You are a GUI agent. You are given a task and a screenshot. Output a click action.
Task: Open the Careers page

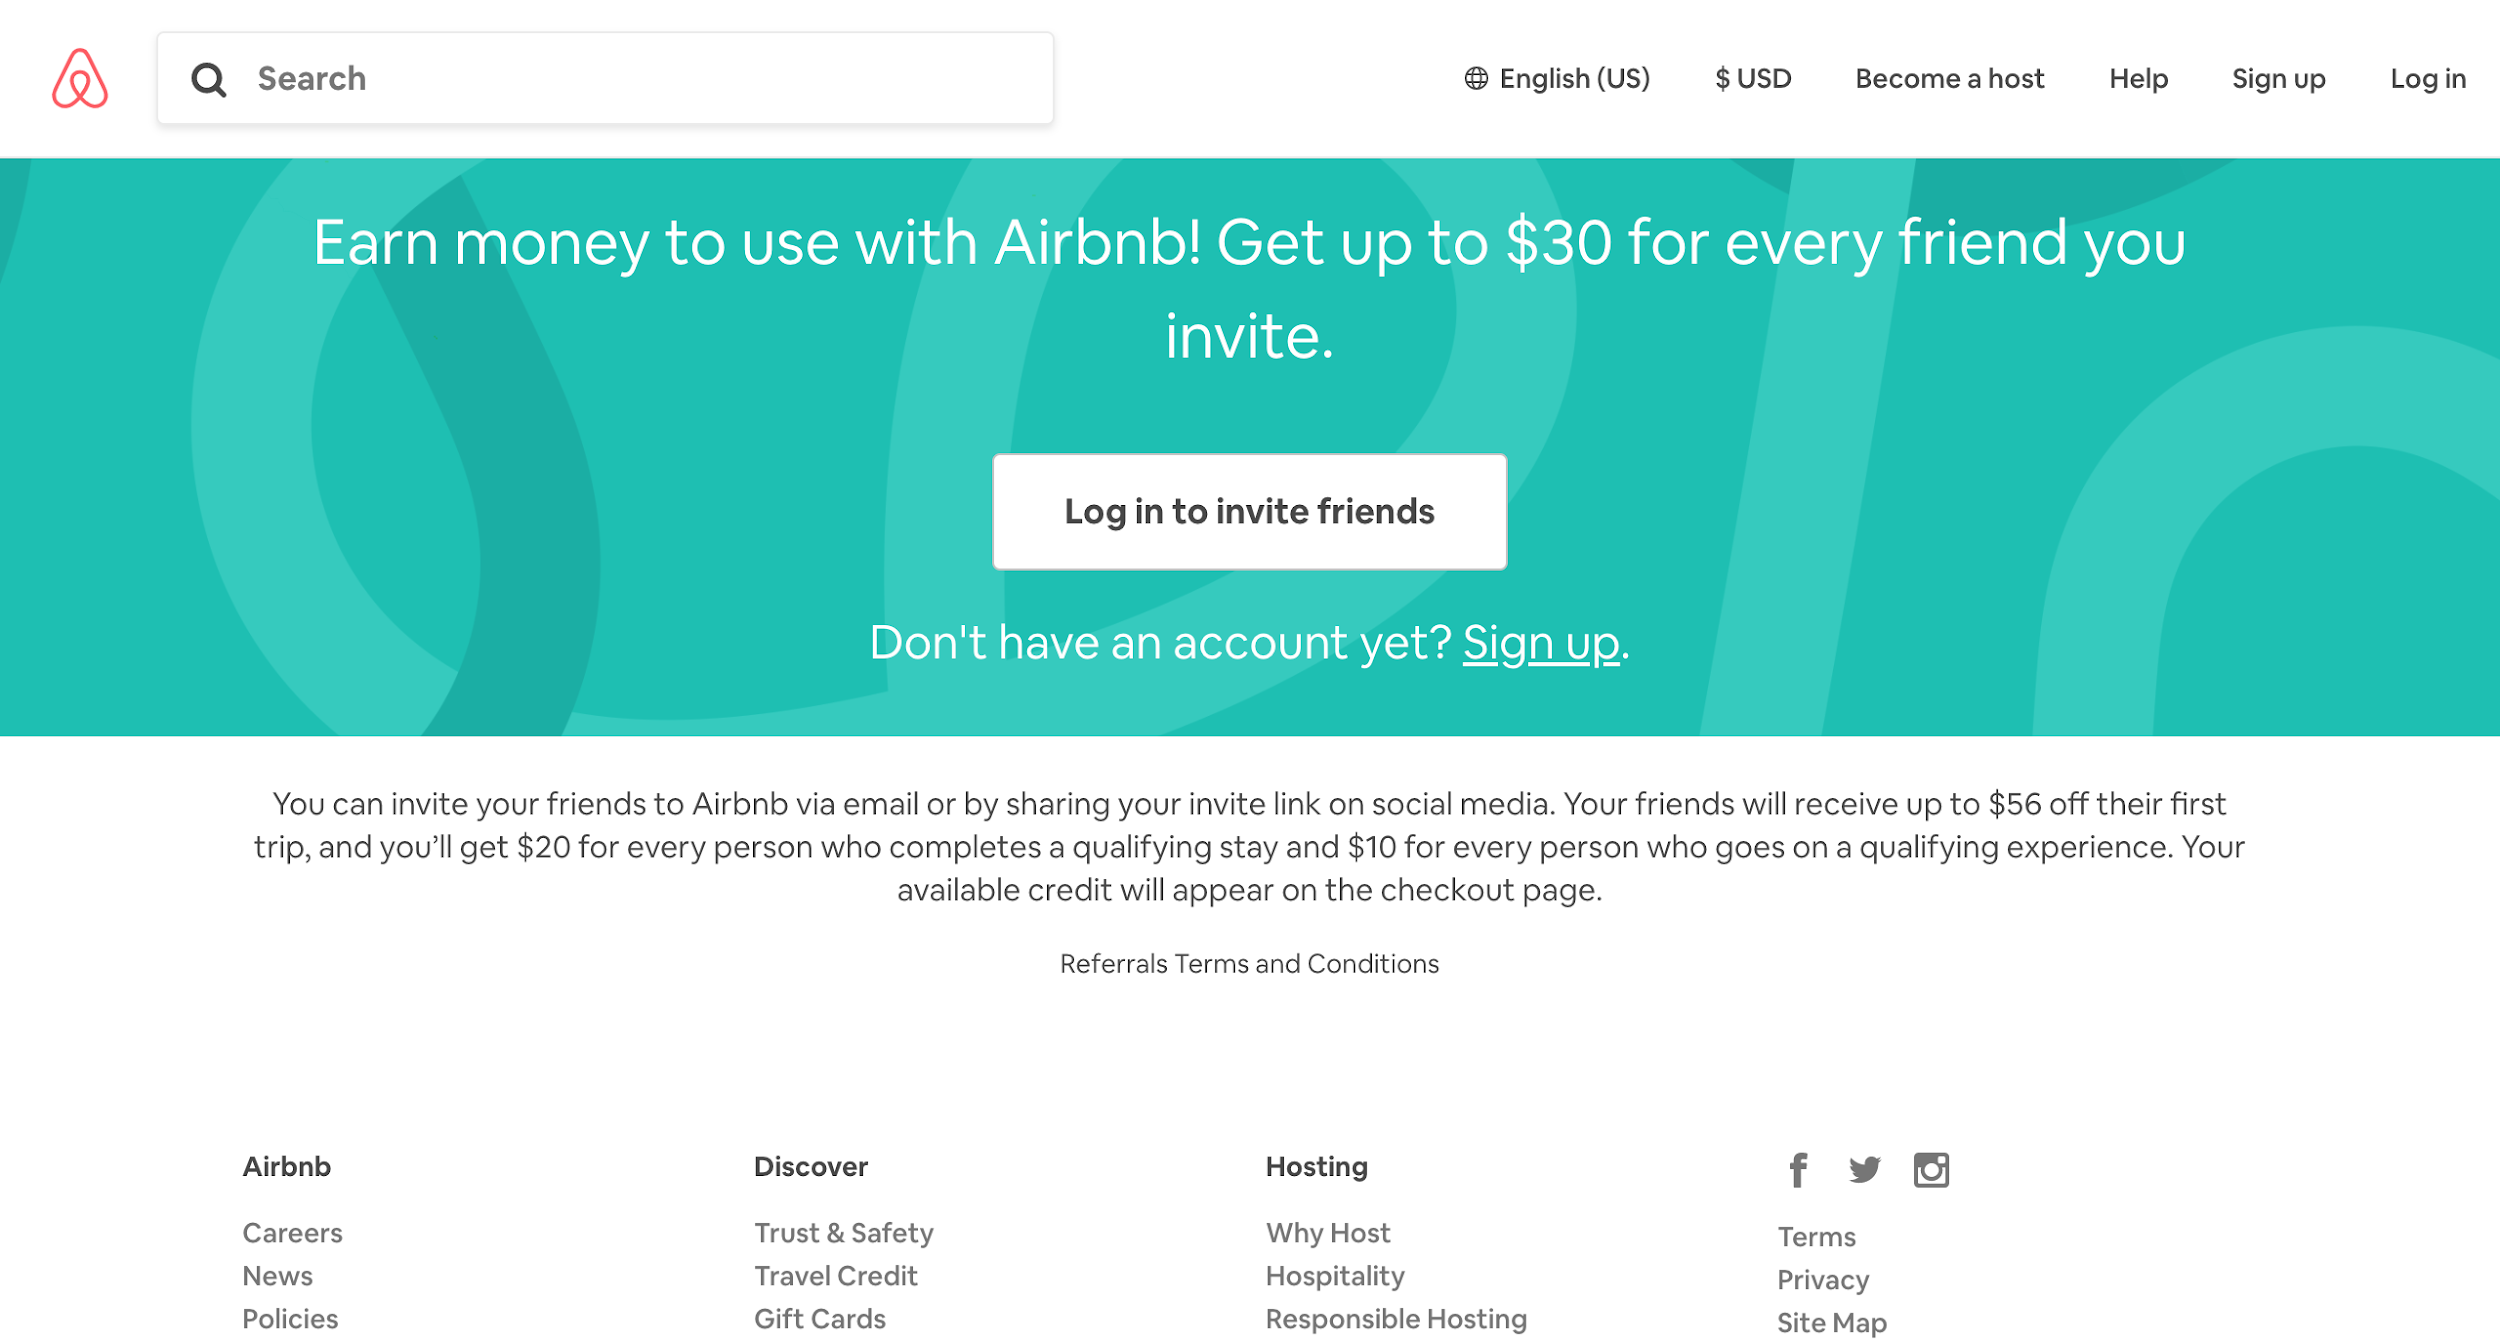291,1232
